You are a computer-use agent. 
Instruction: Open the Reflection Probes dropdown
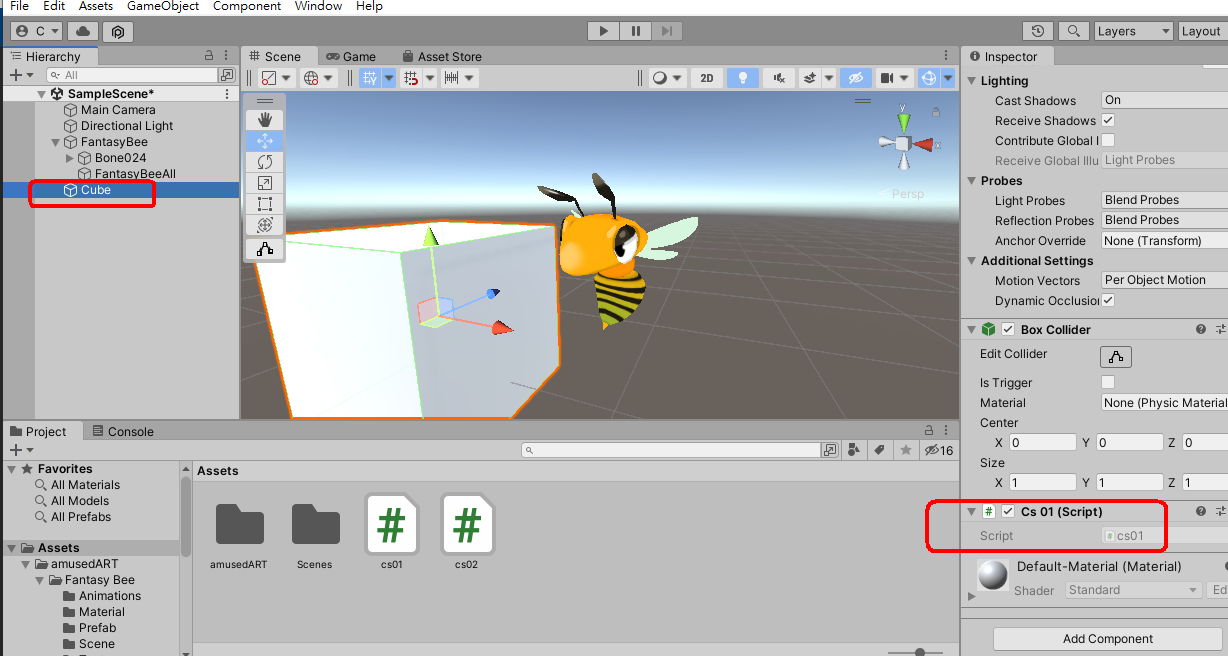(x=1164, y=220)
